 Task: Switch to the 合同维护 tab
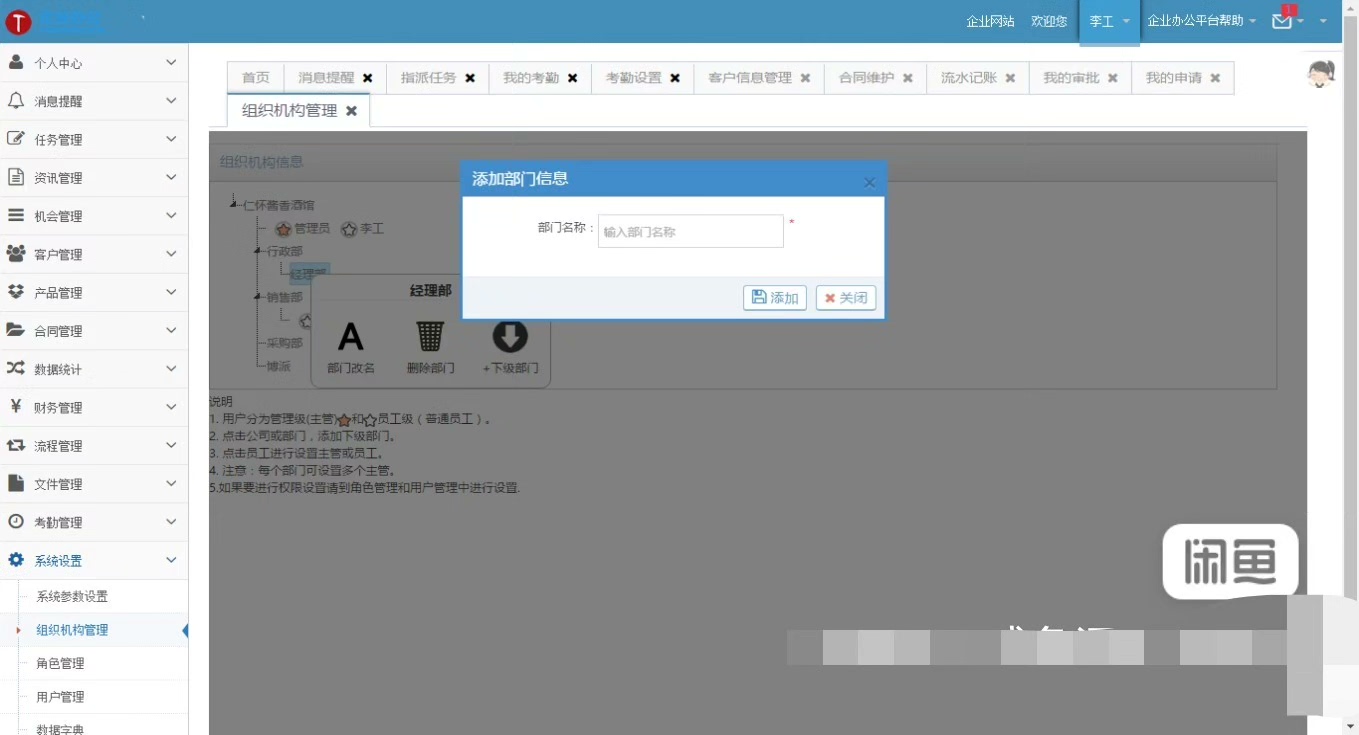pos(876,78)
